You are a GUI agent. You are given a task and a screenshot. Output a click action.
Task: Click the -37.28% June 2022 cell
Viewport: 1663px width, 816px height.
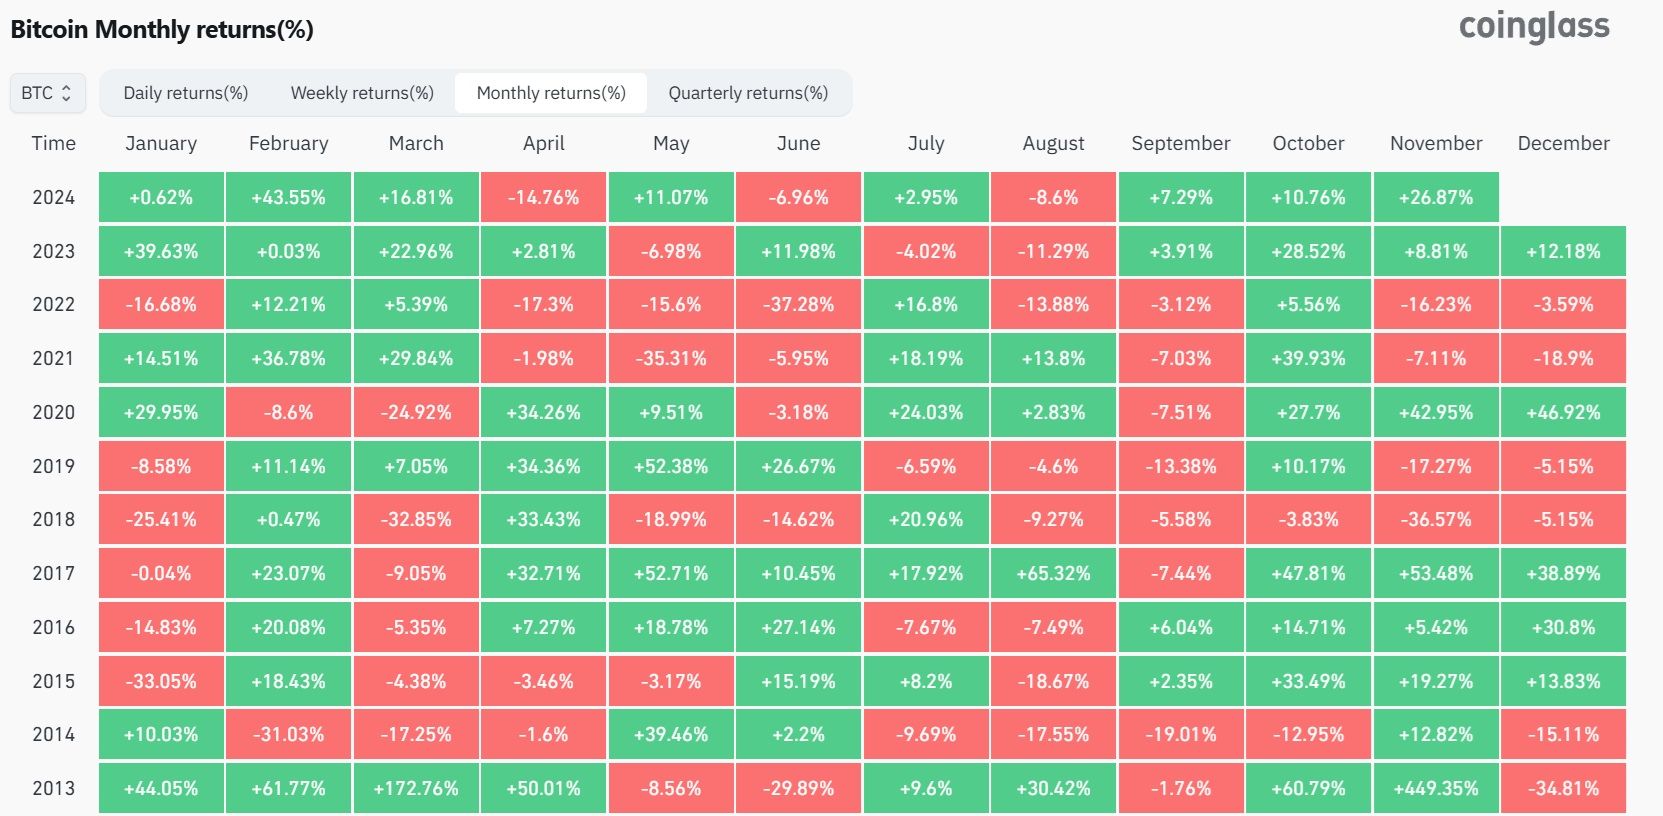coord(798,304)
